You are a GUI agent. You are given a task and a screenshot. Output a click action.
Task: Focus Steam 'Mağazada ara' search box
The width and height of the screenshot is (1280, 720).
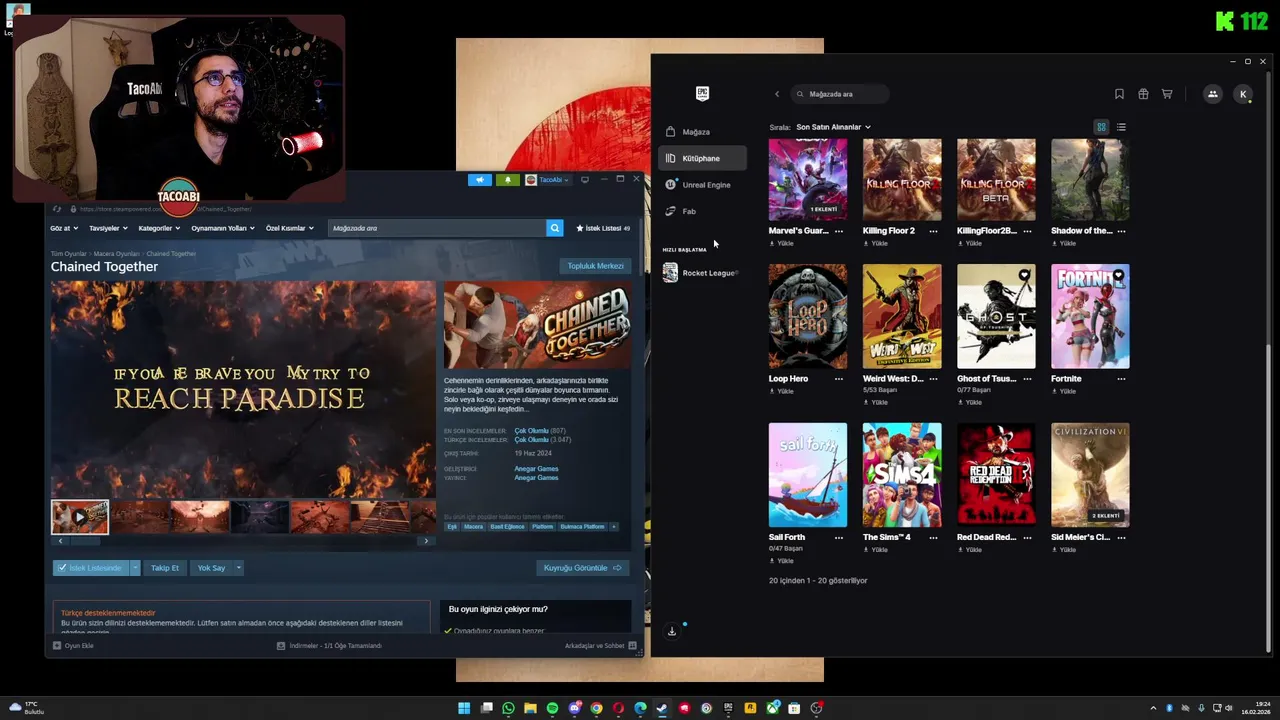[x=437, y=228]
